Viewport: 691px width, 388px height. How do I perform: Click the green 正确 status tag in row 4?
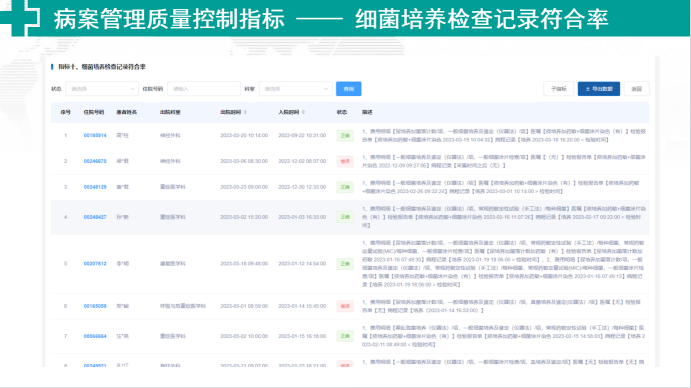click(x=345, y=217)
